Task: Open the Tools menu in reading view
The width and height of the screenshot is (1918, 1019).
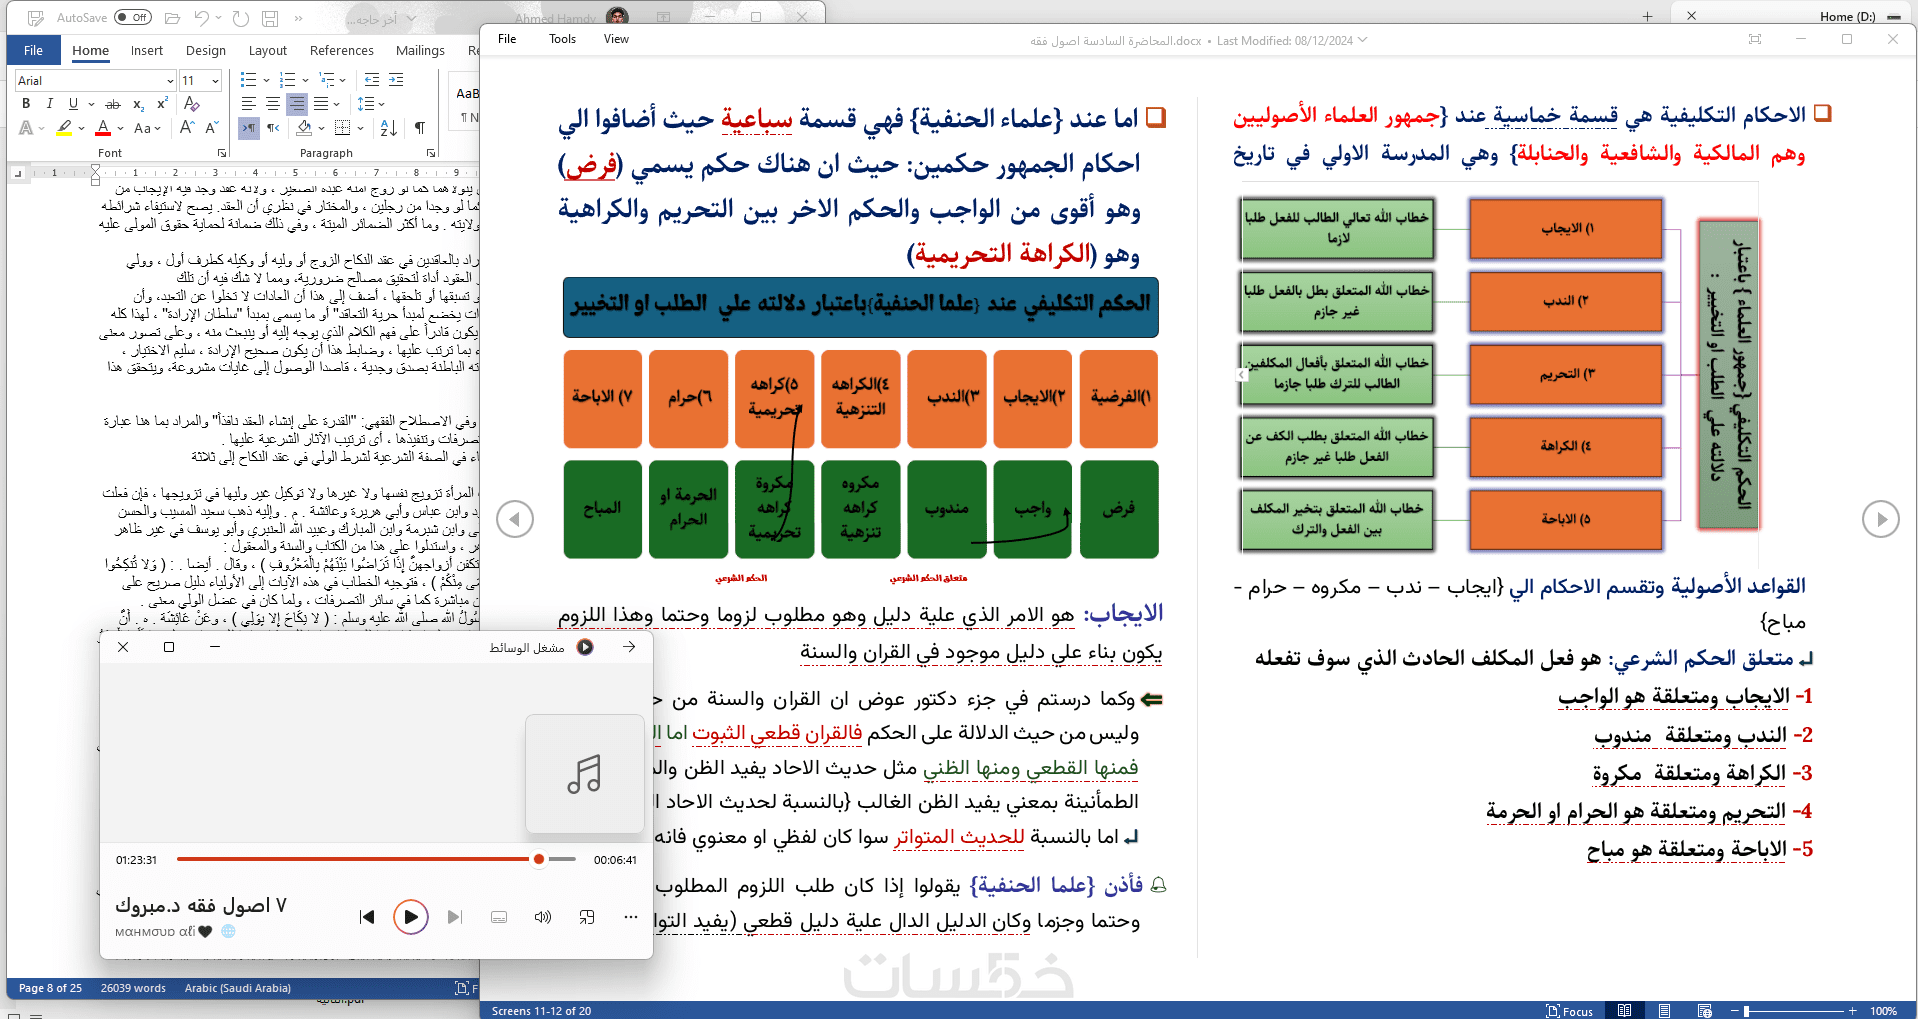Action: point(562,39)
